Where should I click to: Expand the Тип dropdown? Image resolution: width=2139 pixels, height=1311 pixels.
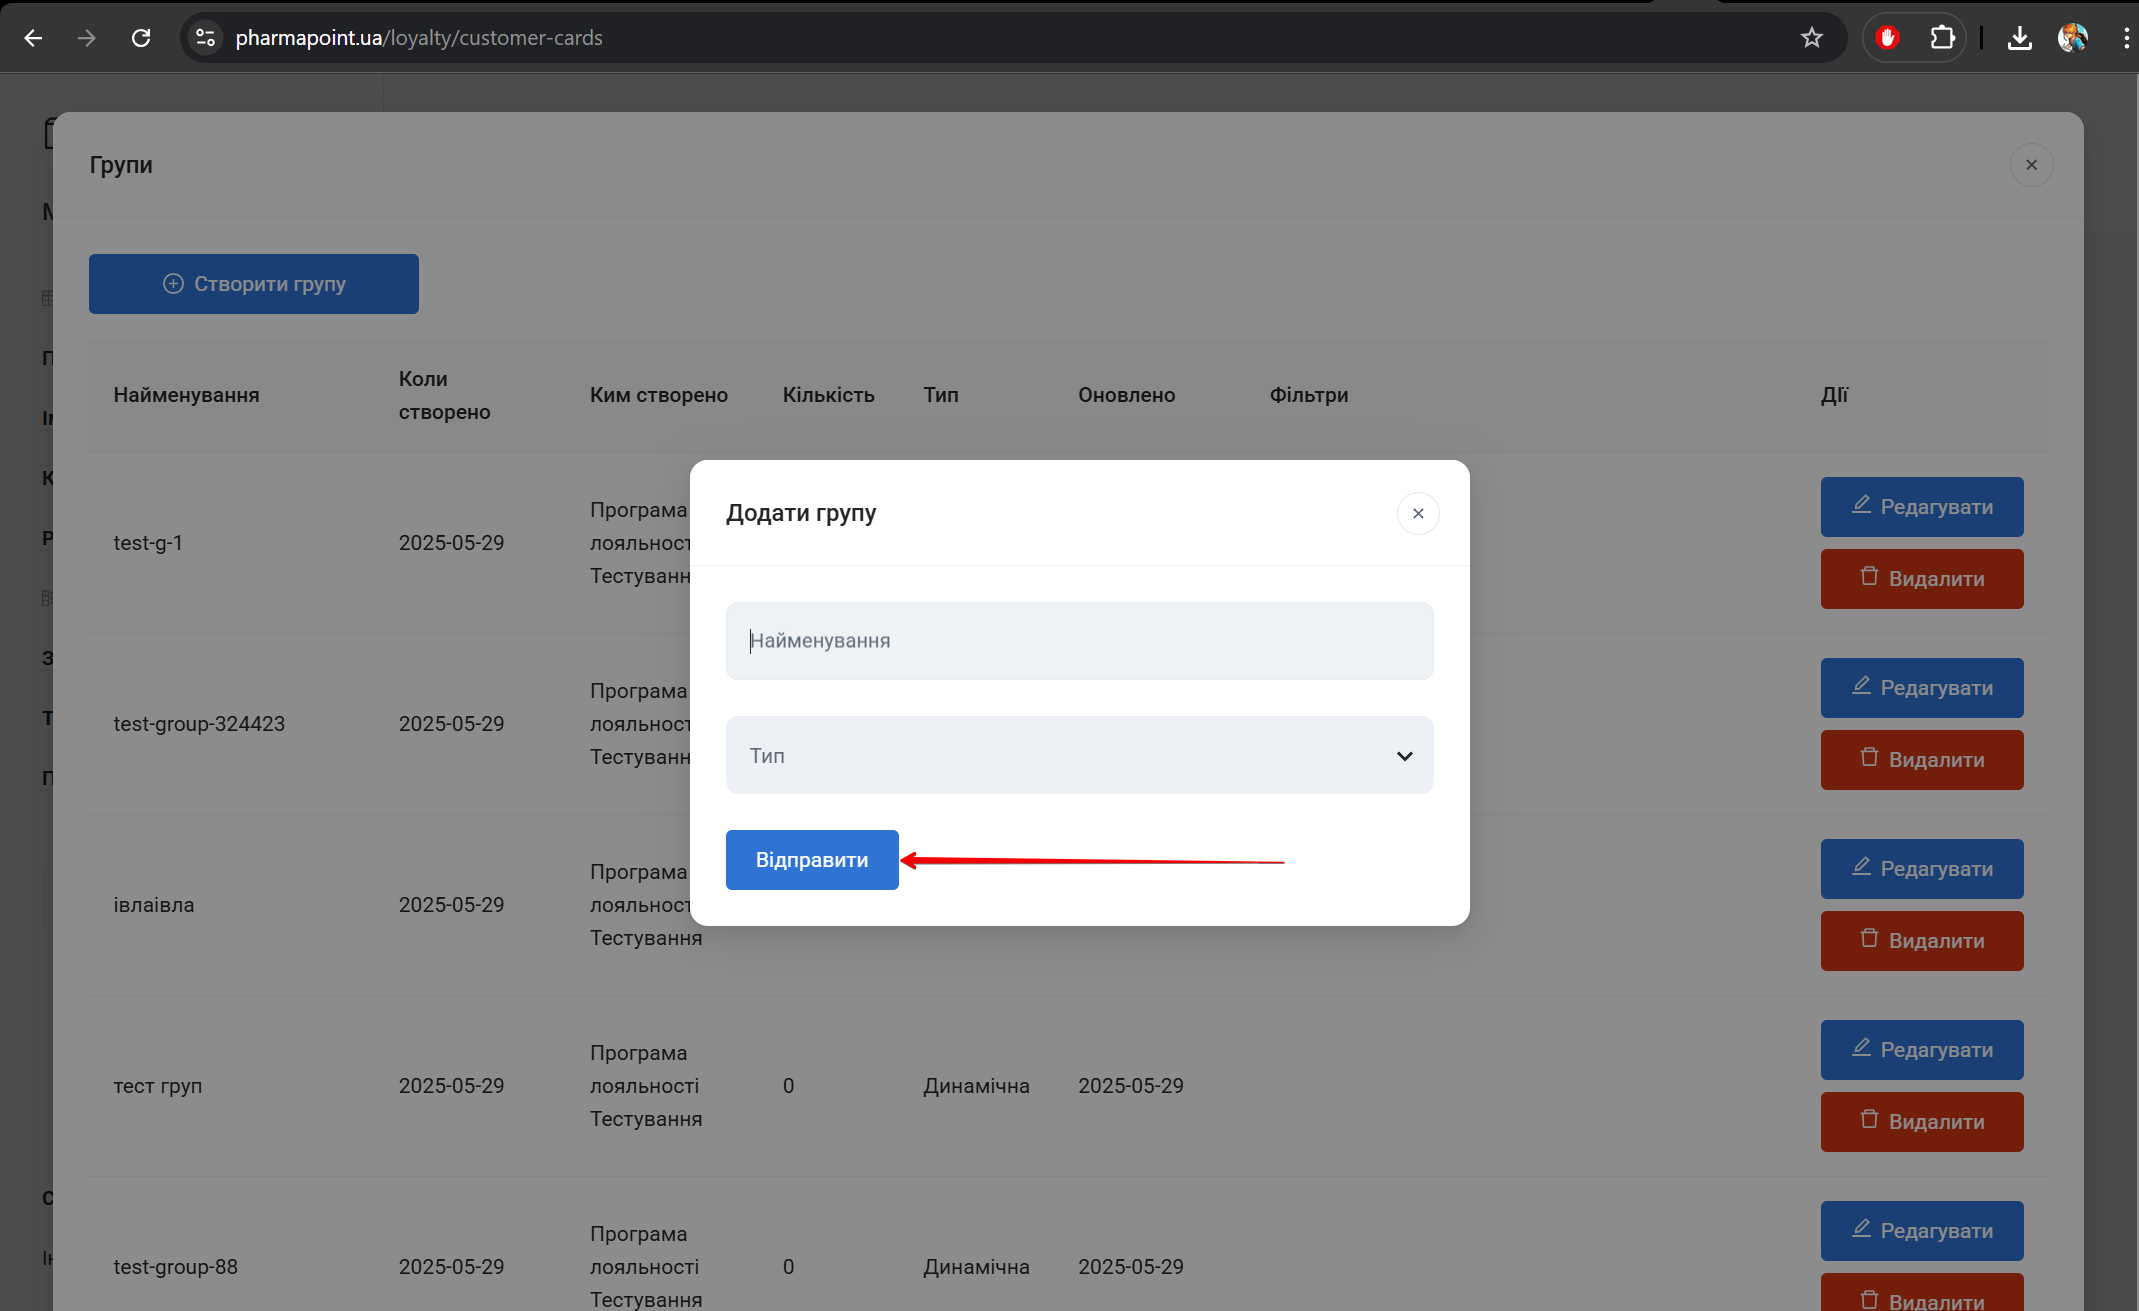[x=1078, y=755]
